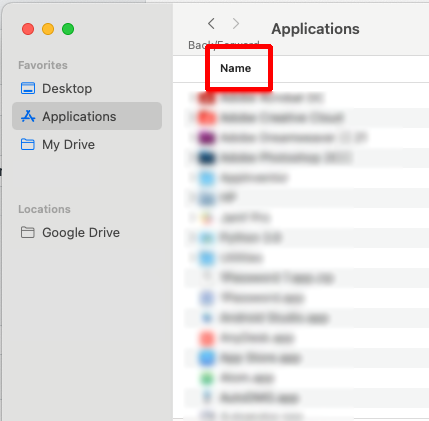Go back with the left chevron arrow

tap(211, 24)
